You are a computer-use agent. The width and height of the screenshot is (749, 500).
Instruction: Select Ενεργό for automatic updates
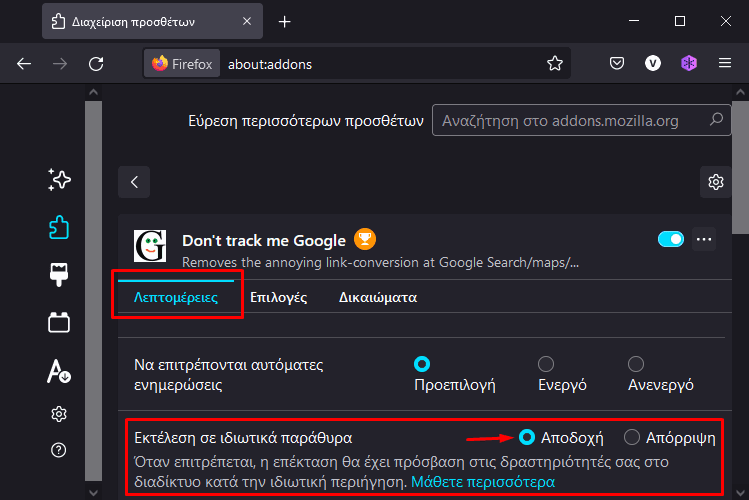546,364
